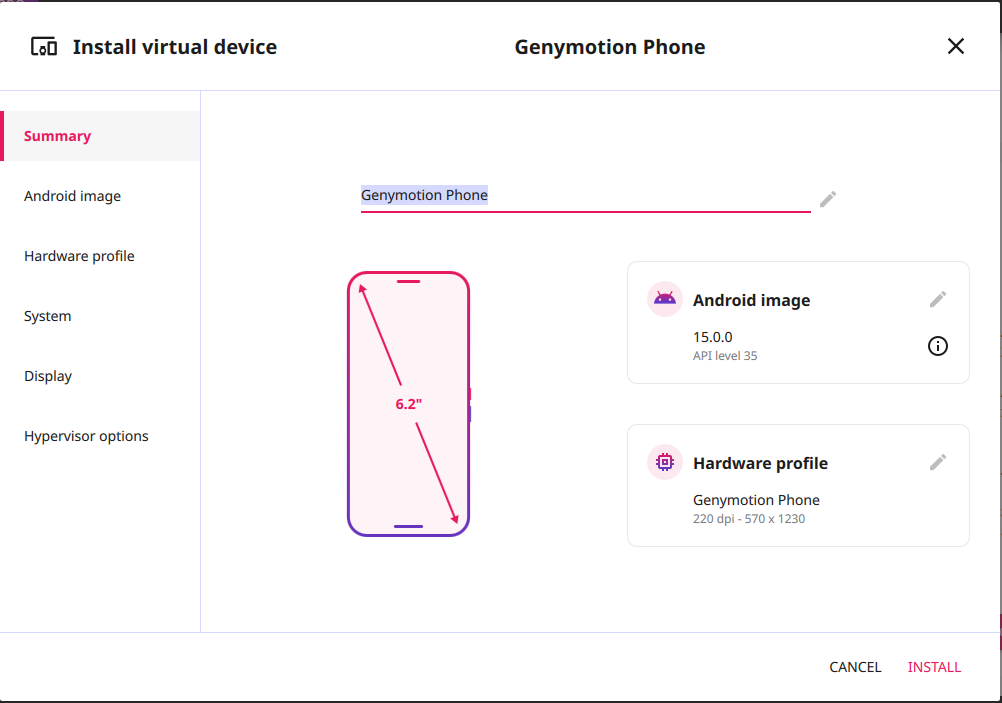Open the Display settings section
Image resolution: width=1002 pixels, height=703 pixels.
coord(48,376)
